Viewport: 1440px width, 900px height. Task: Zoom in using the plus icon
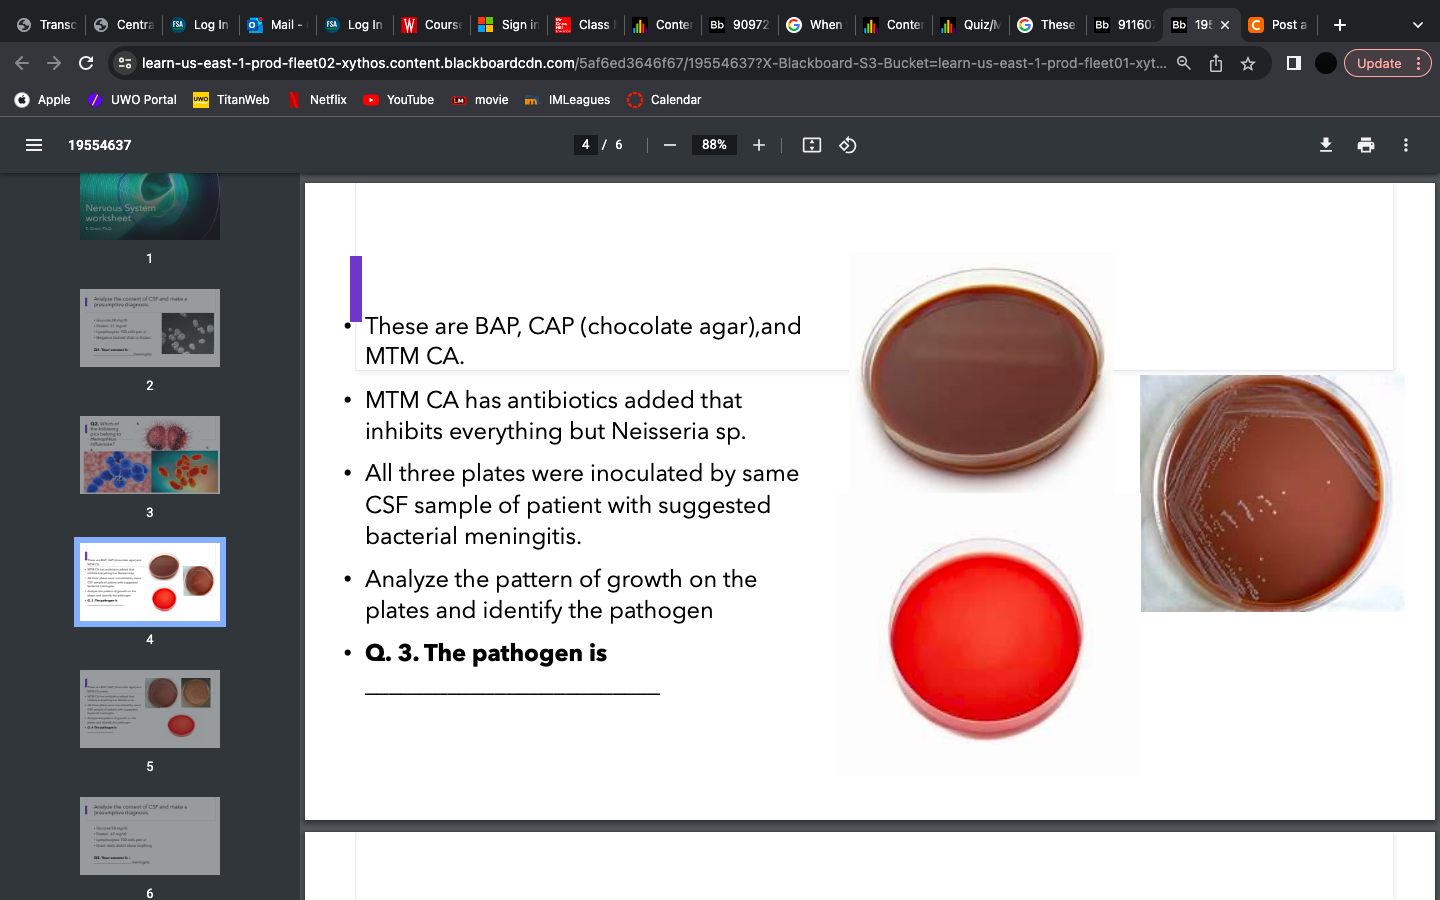[x=758, y=145]
